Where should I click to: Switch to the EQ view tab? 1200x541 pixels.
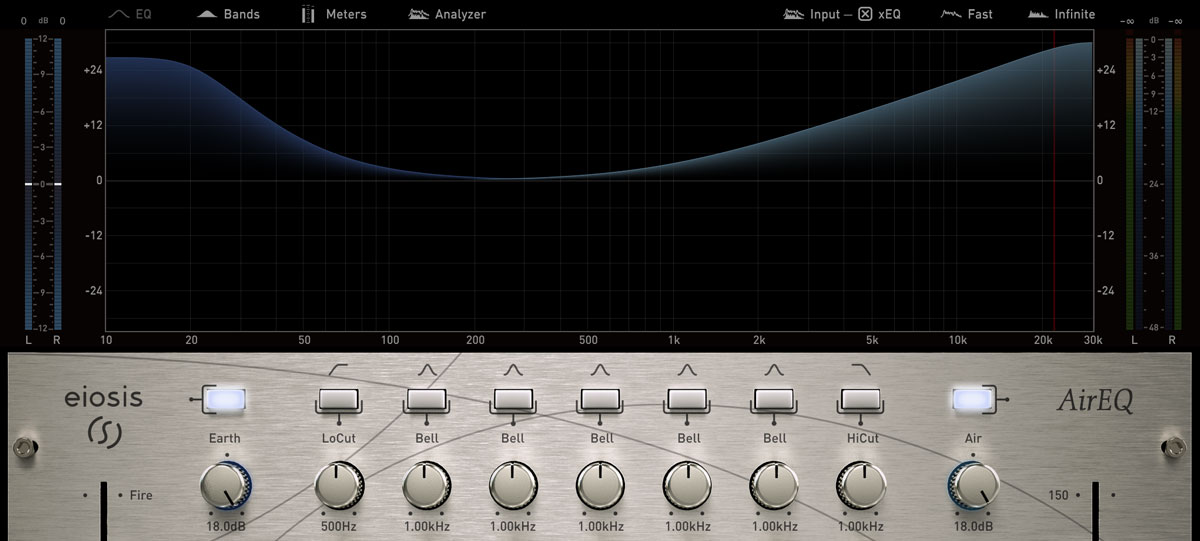130,14
